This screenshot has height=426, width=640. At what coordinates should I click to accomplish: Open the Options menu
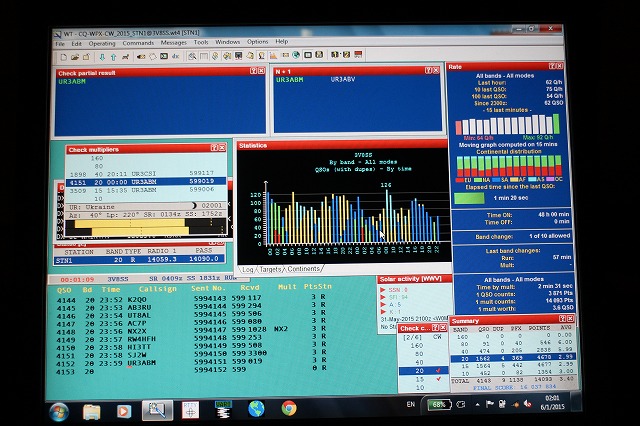tap(257, 42)
